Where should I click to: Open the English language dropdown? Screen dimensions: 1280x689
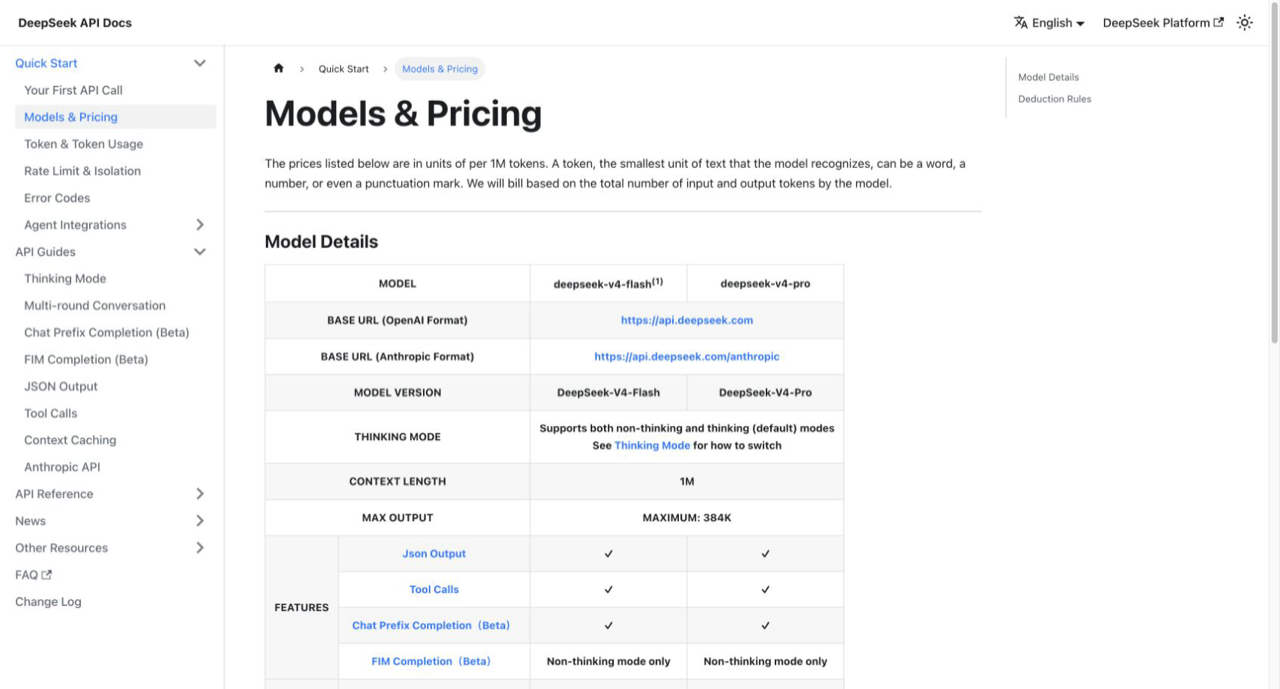pos(1050,22)
